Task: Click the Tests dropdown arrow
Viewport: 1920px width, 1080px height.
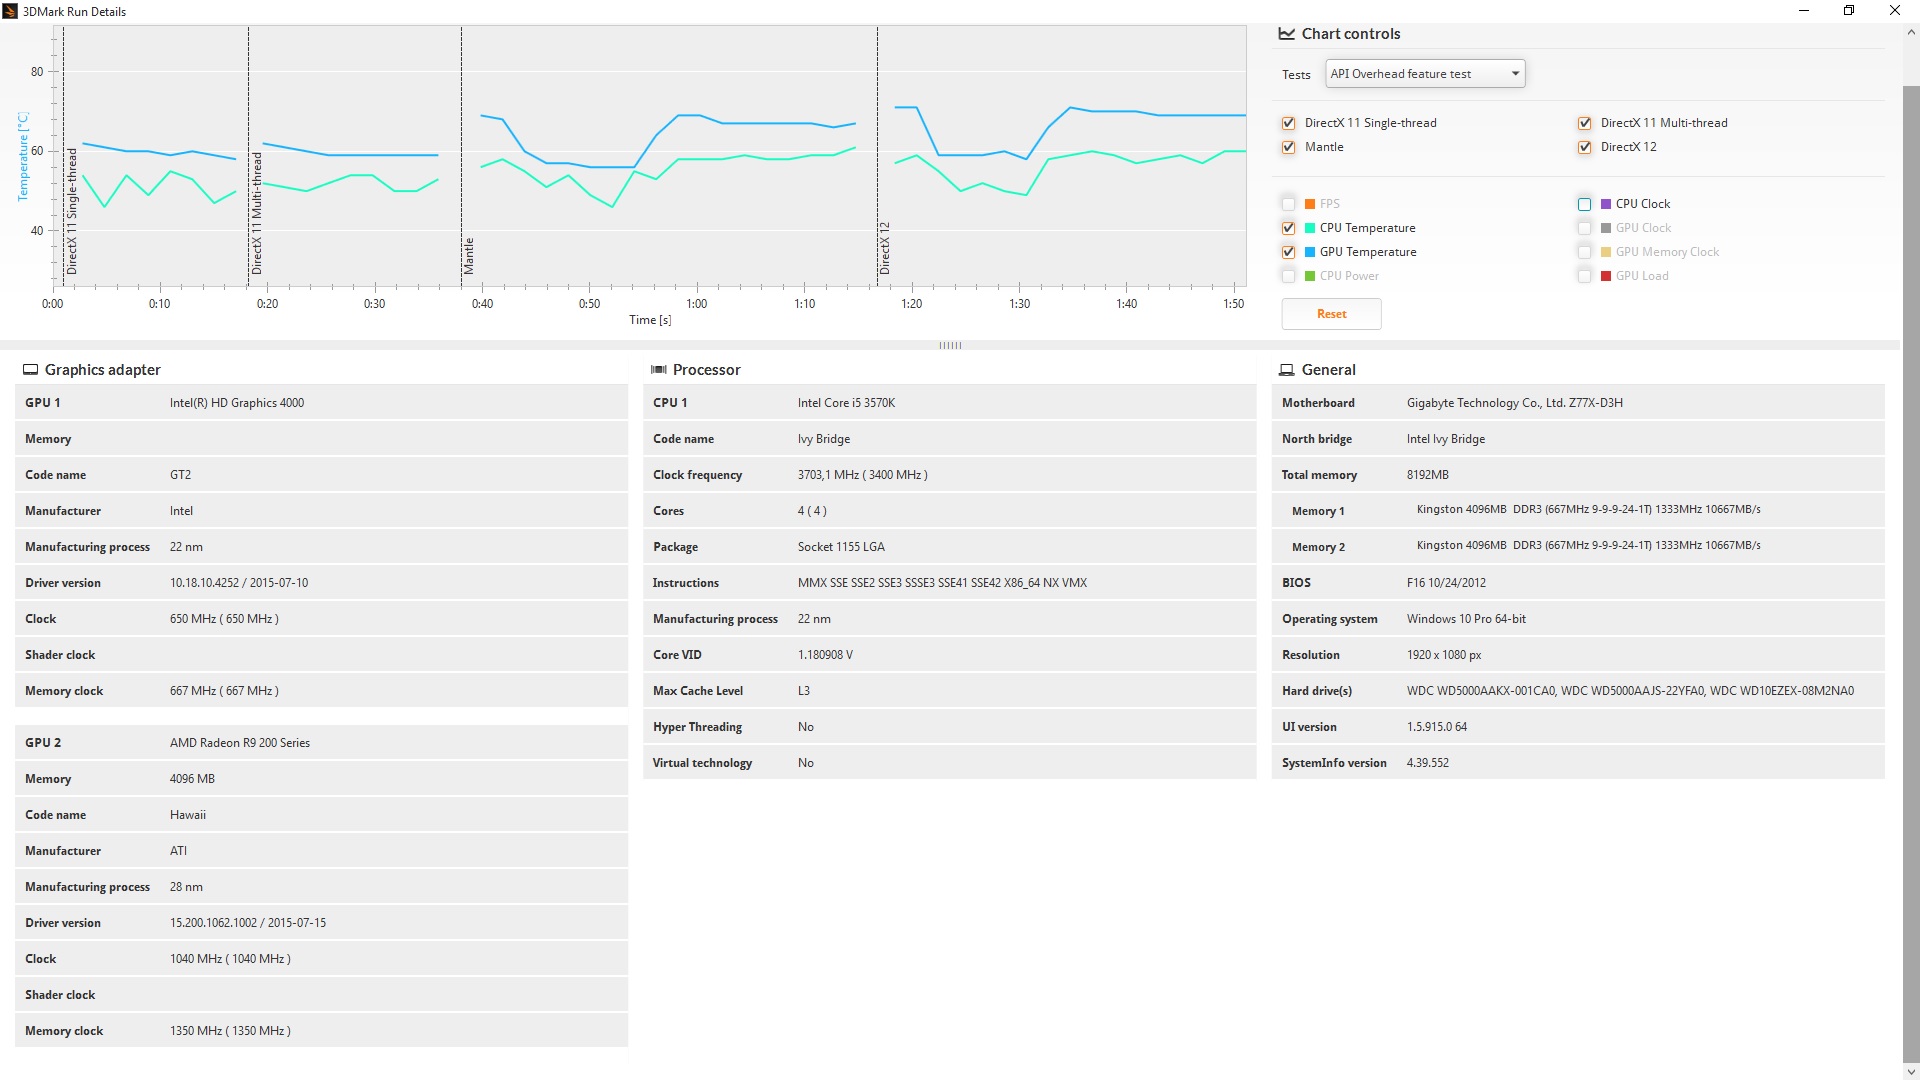Action: point(1515,74)
